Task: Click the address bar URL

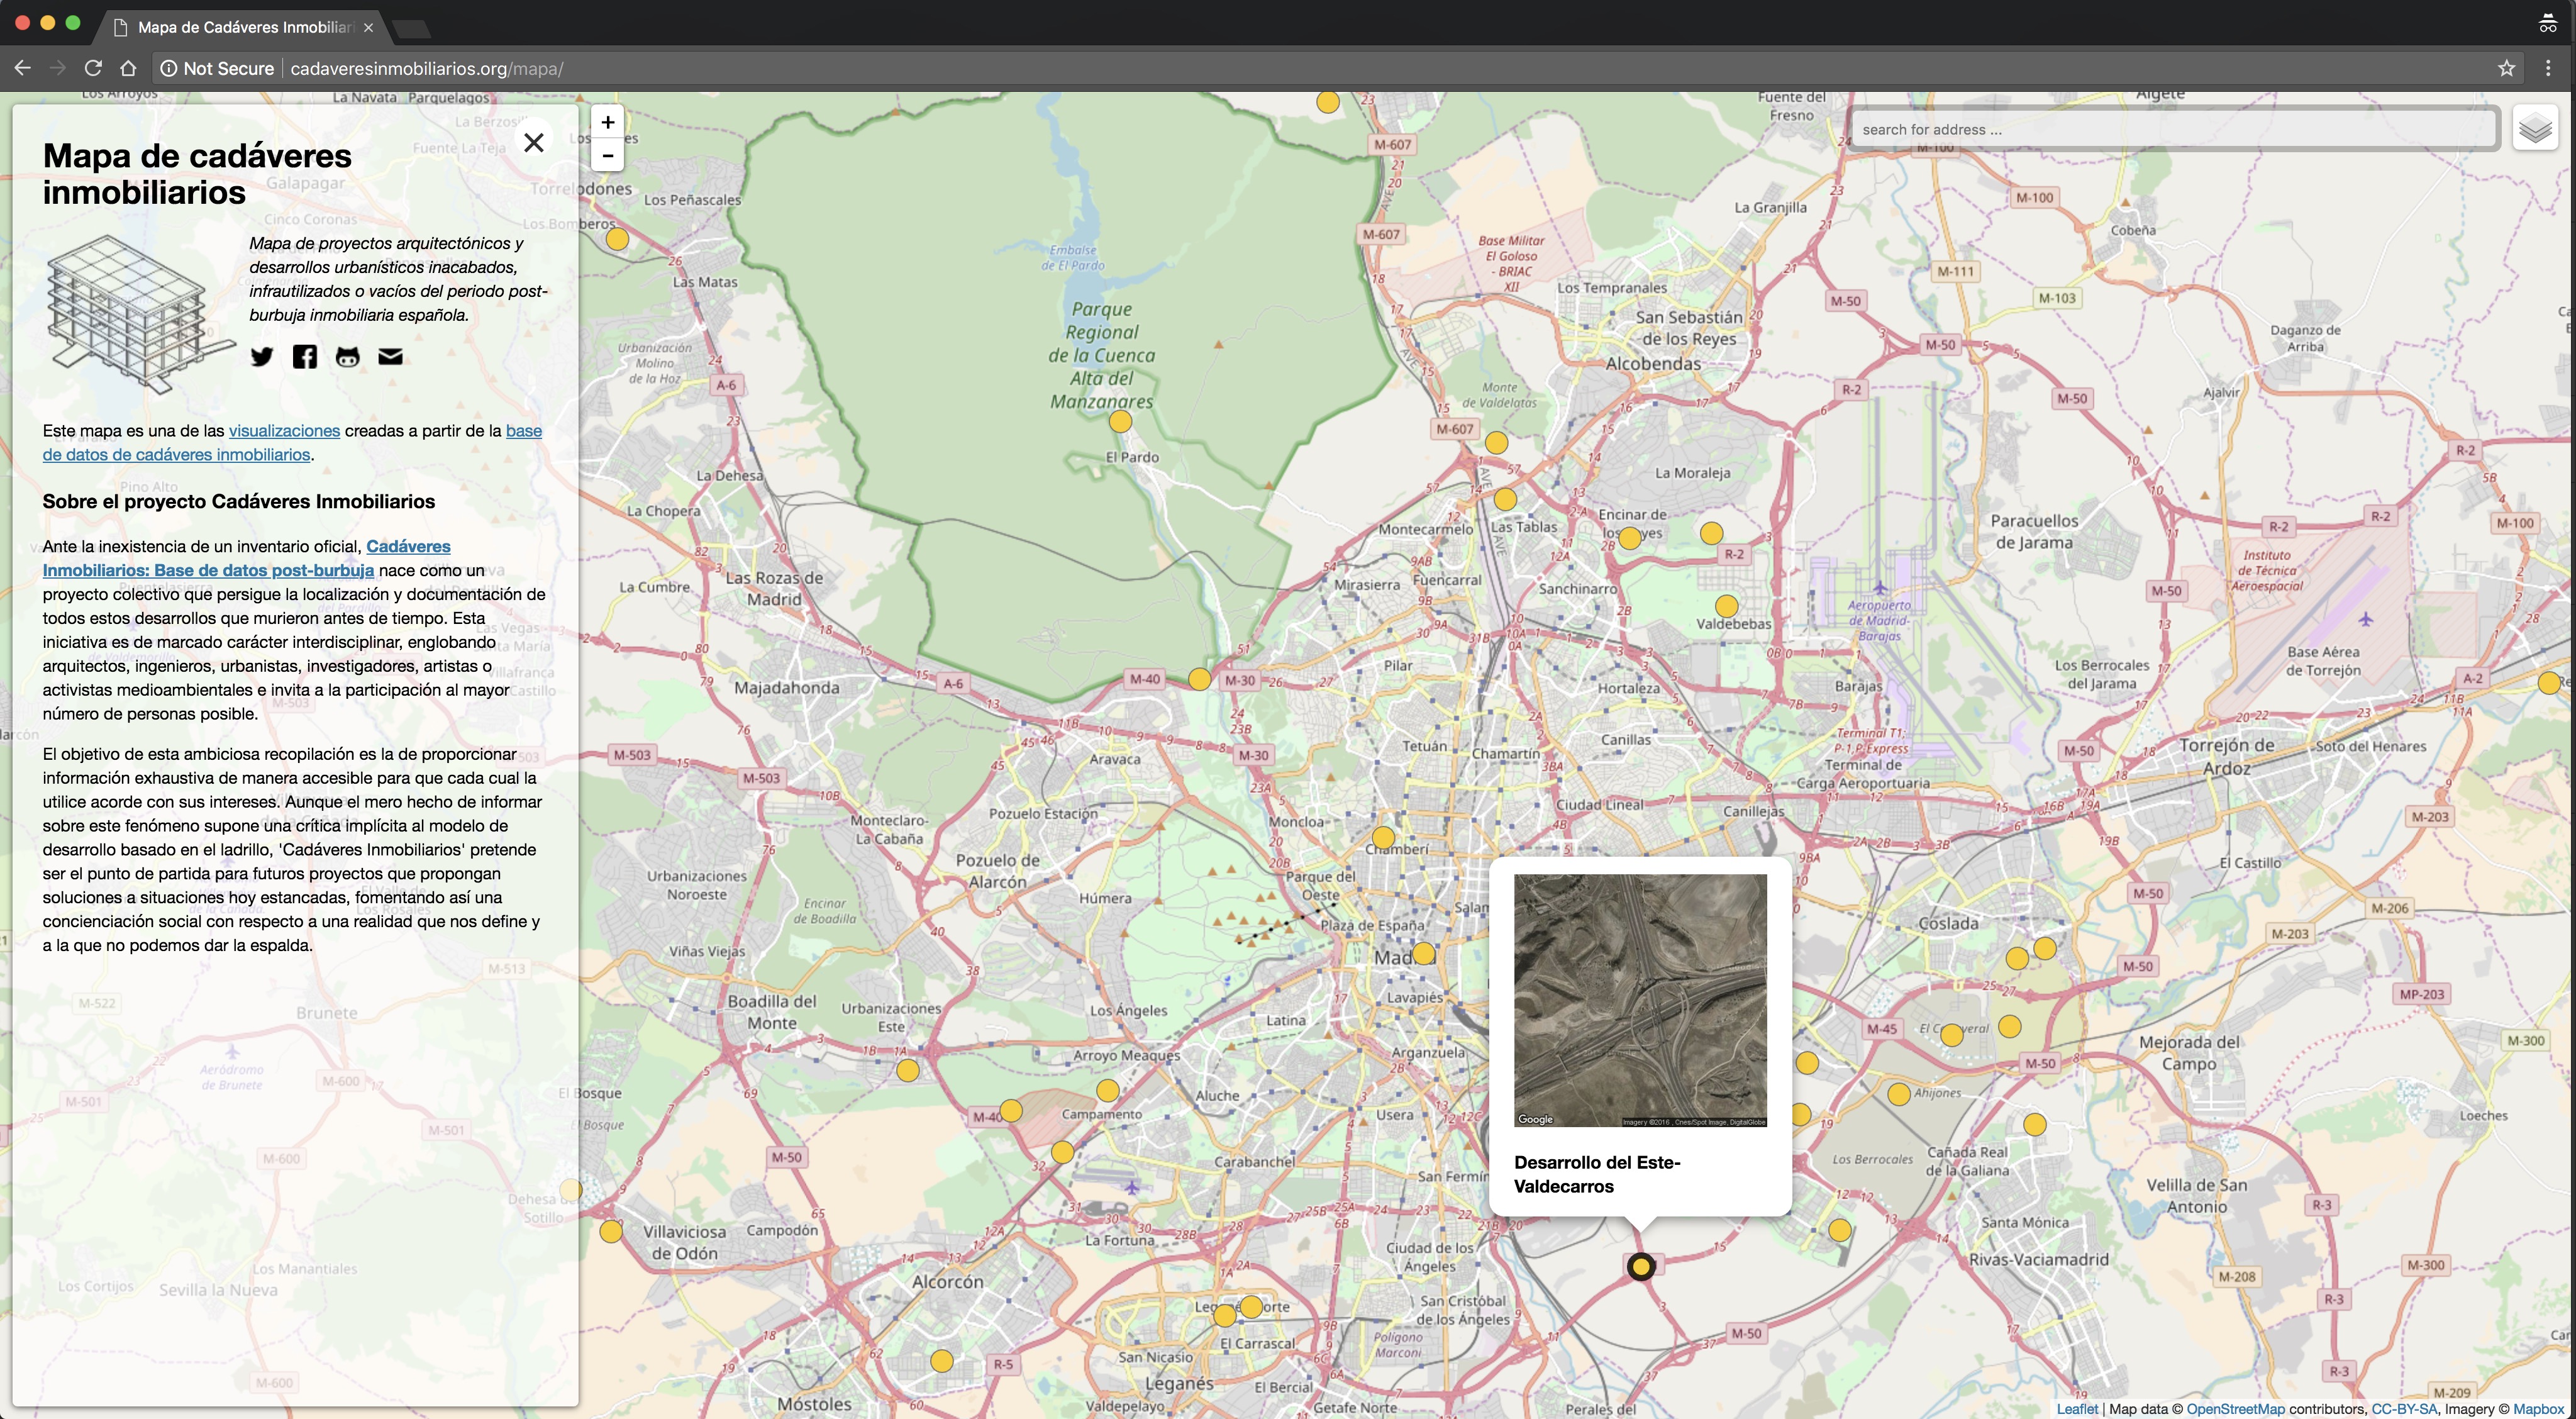Action: click(x=427, y=68)
